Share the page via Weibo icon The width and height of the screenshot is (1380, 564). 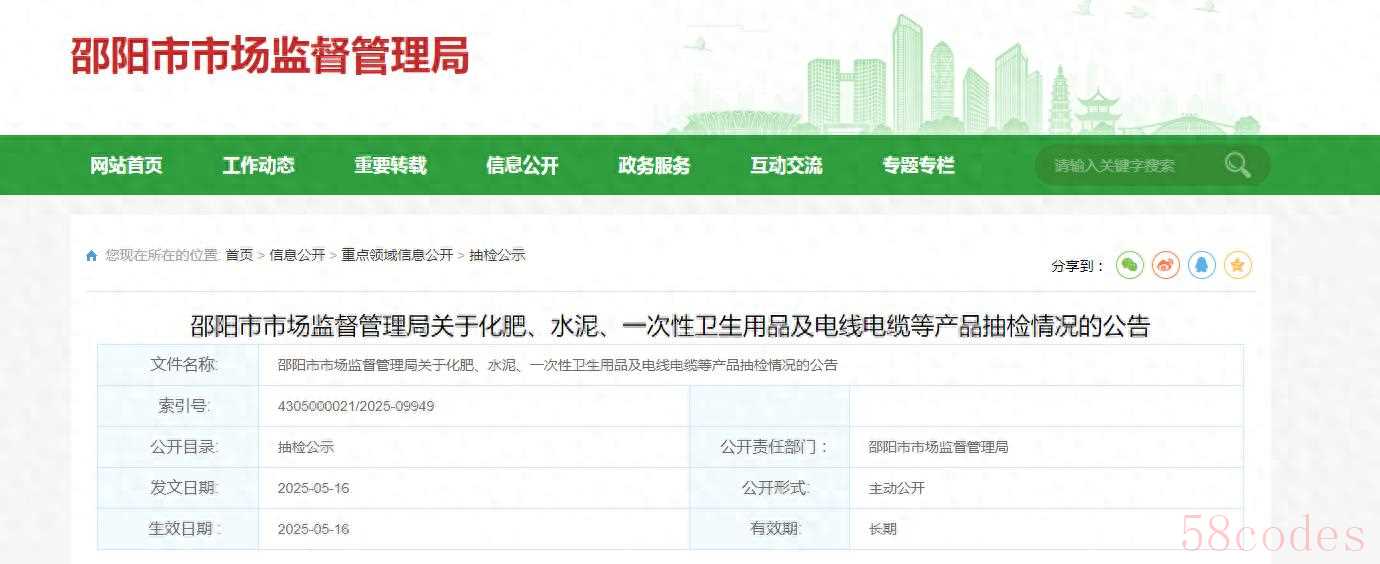(1165, 265)
